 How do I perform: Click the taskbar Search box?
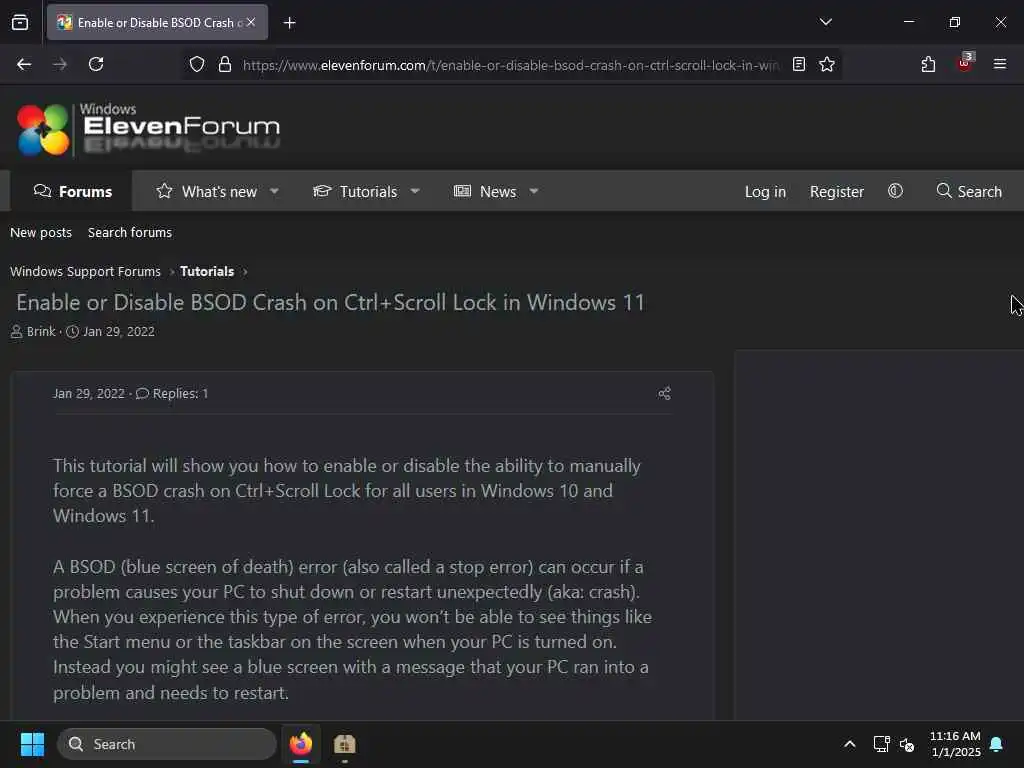tap(167, 744)
